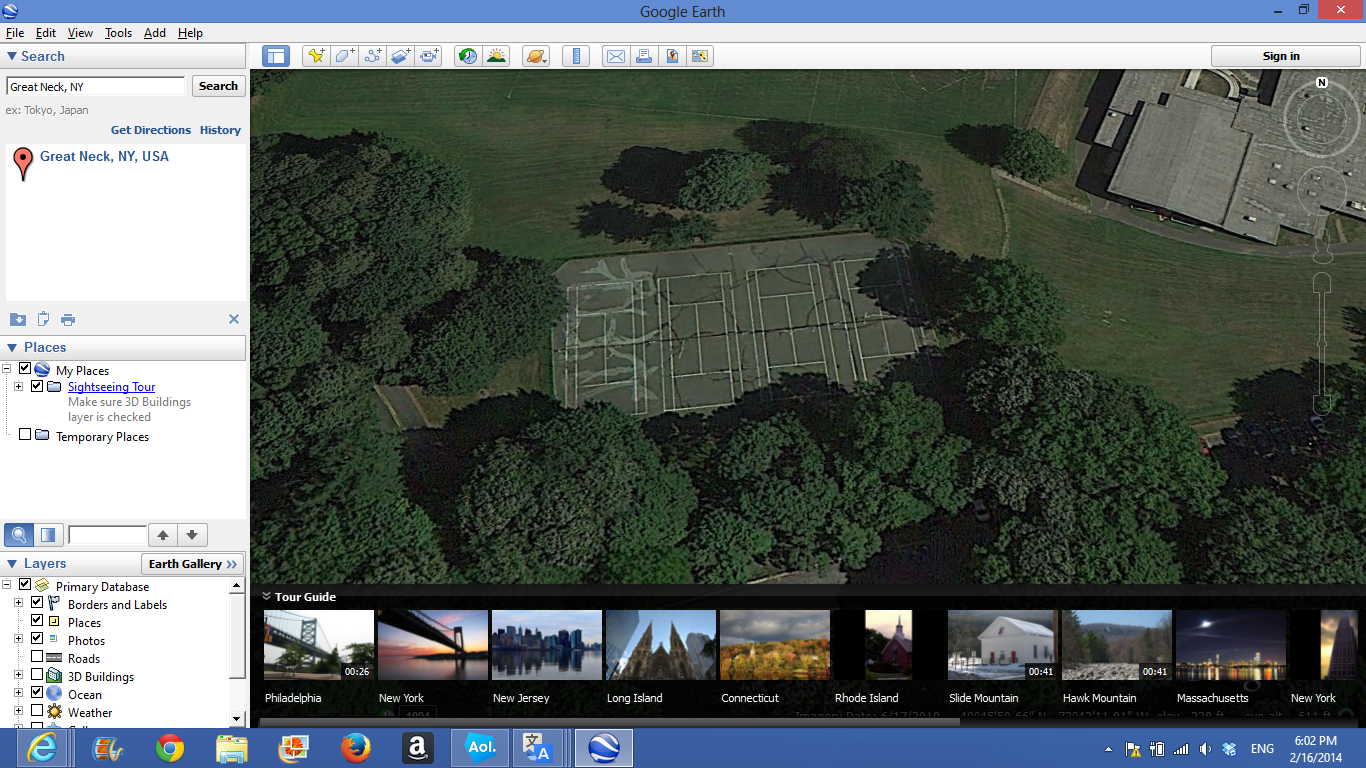Open the Long Island tour thumbnail
The height and width of the screenshot is (768, 1366).
tap(660, 645)
